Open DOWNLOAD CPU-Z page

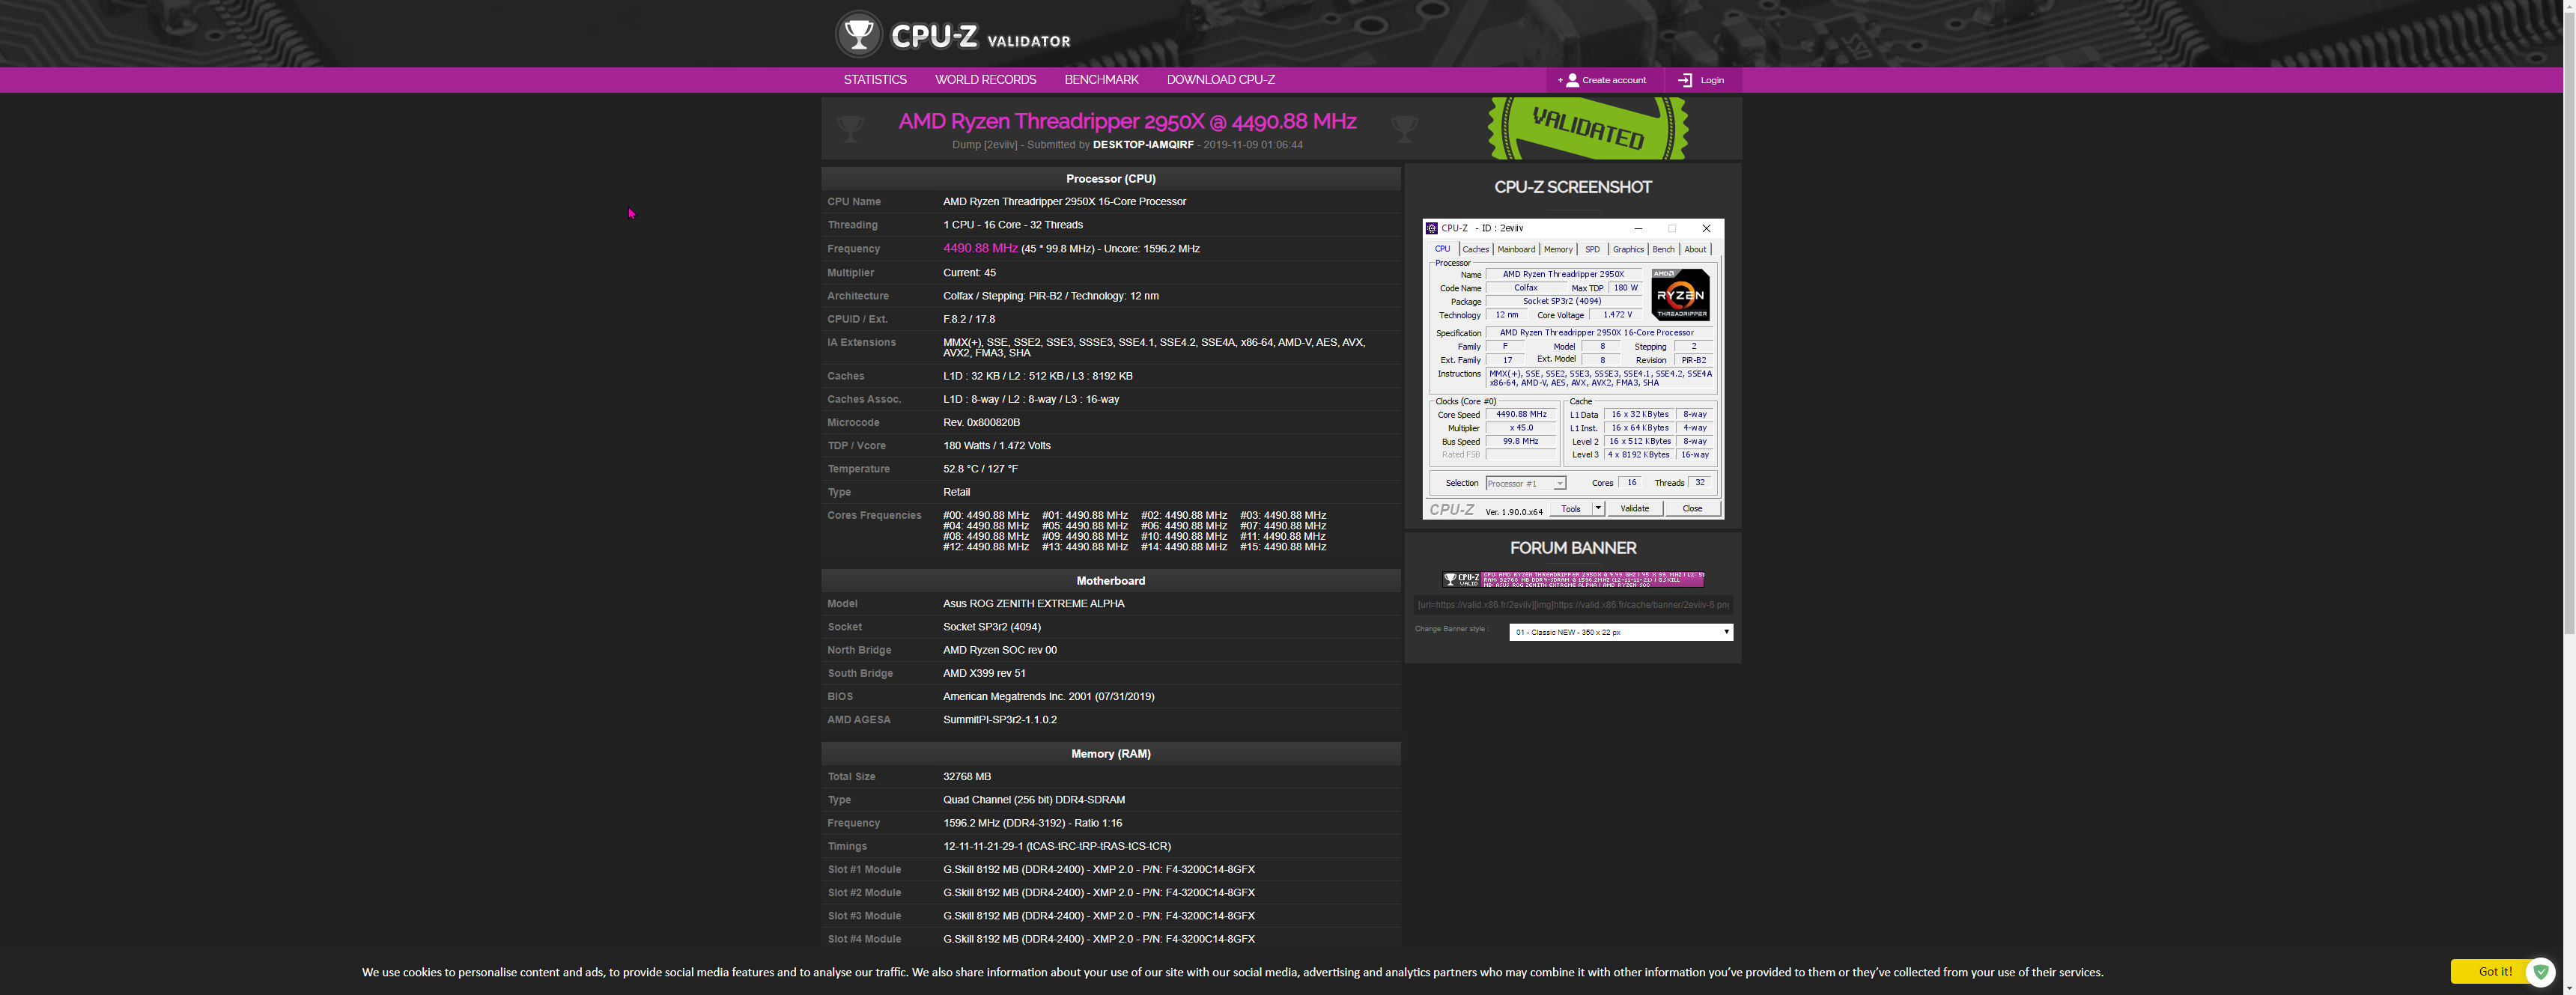pyautogui.click(x=1220, y=80)
